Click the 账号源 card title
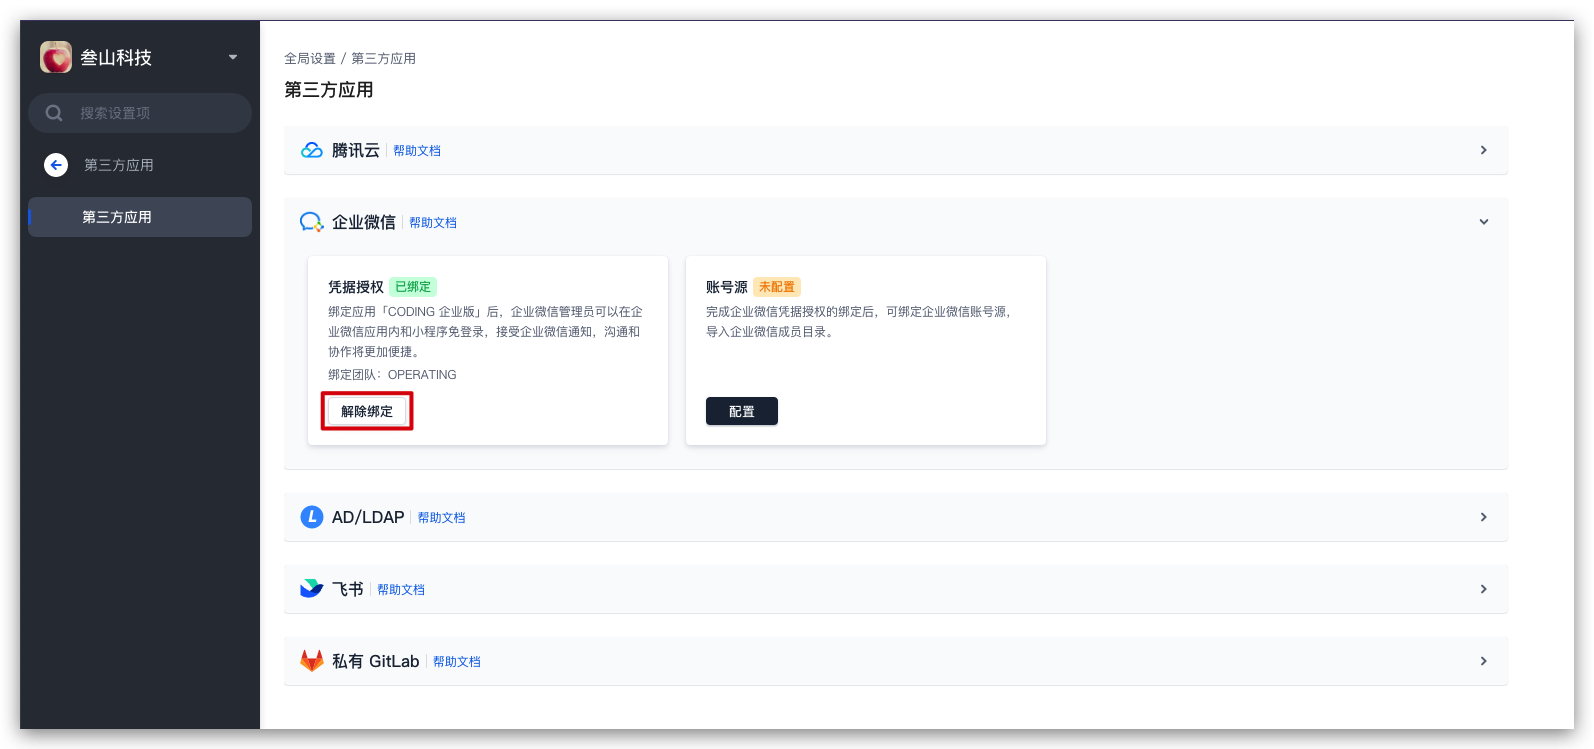 point(727,287)
